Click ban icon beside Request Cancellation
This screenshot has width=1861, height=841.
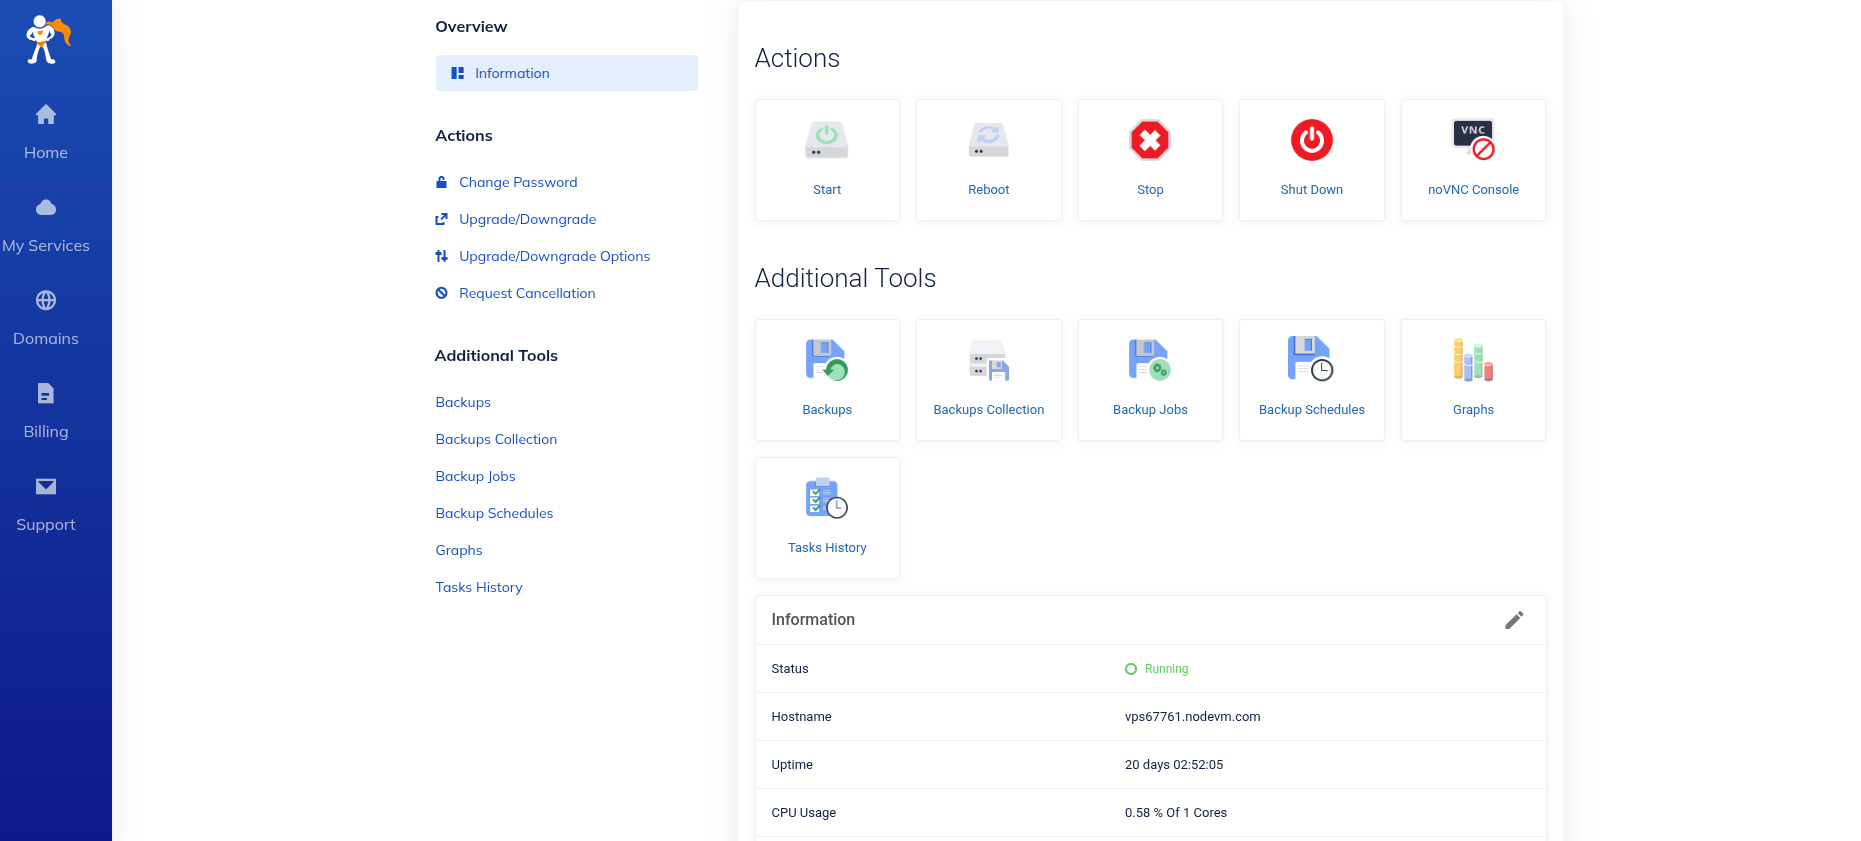point(441,293)
